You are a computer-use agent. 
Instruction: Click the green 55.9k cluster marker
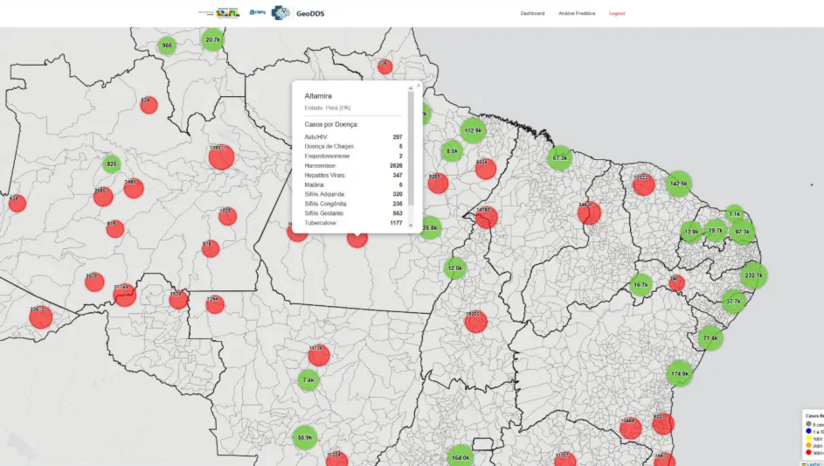click(305, 437)
